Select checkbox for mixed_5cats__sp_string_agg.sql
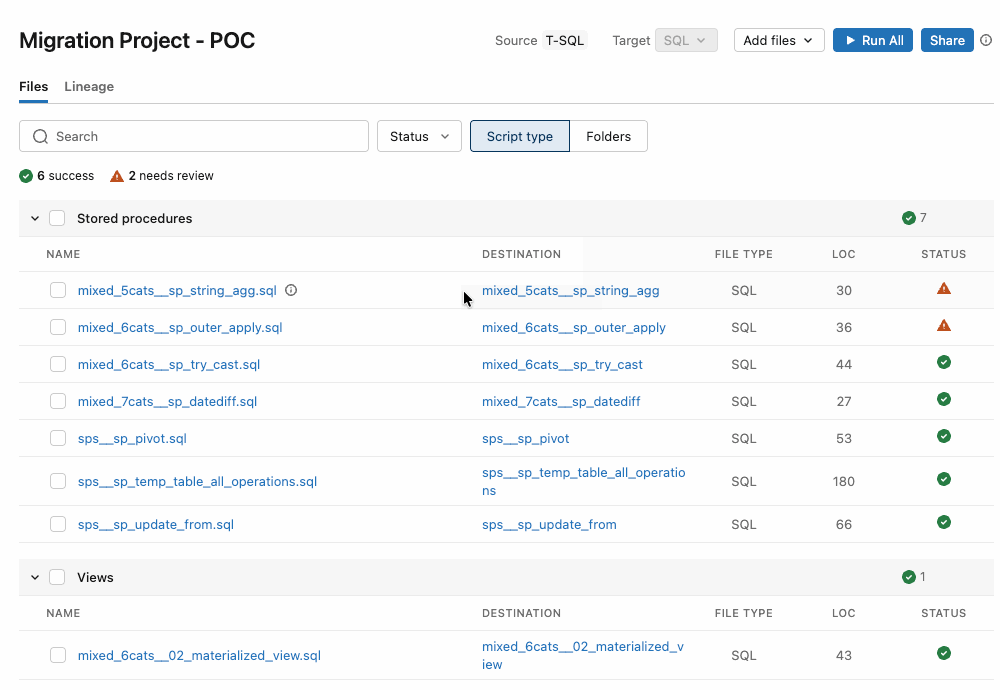This screenshot has height=690, width=1000. [58, 290]
